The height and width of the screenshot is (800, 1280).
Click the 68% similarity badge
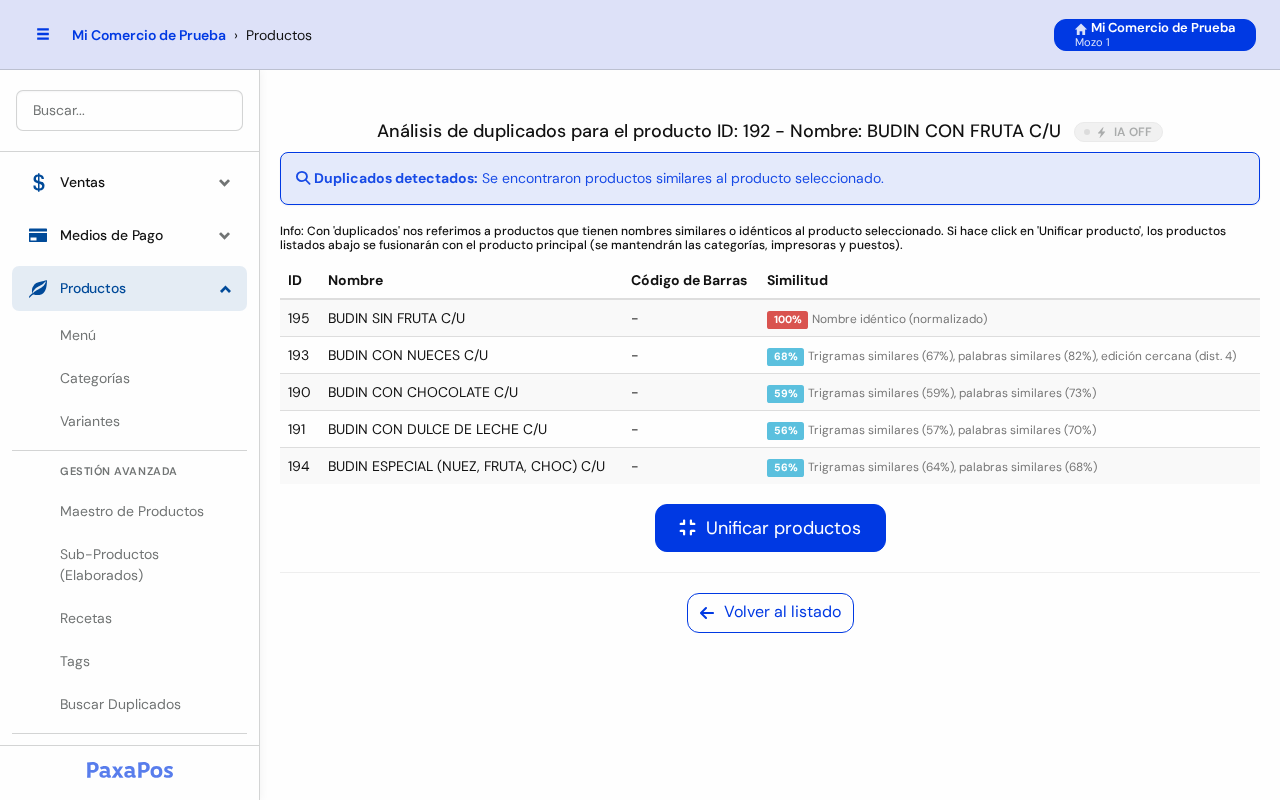tap(785, 357)
